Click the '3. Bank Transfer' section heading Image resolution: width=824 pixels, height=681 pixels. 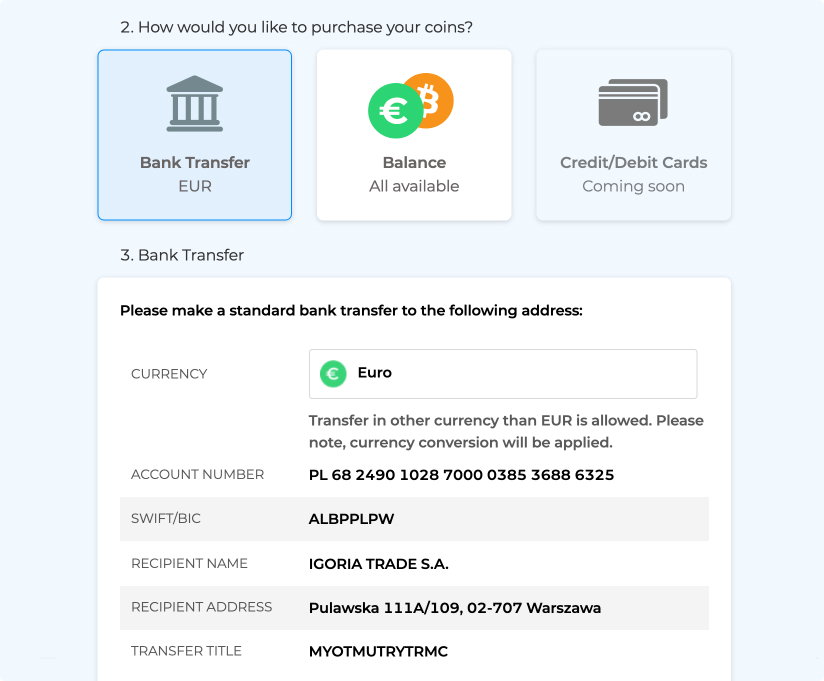(x=182, y=255)
